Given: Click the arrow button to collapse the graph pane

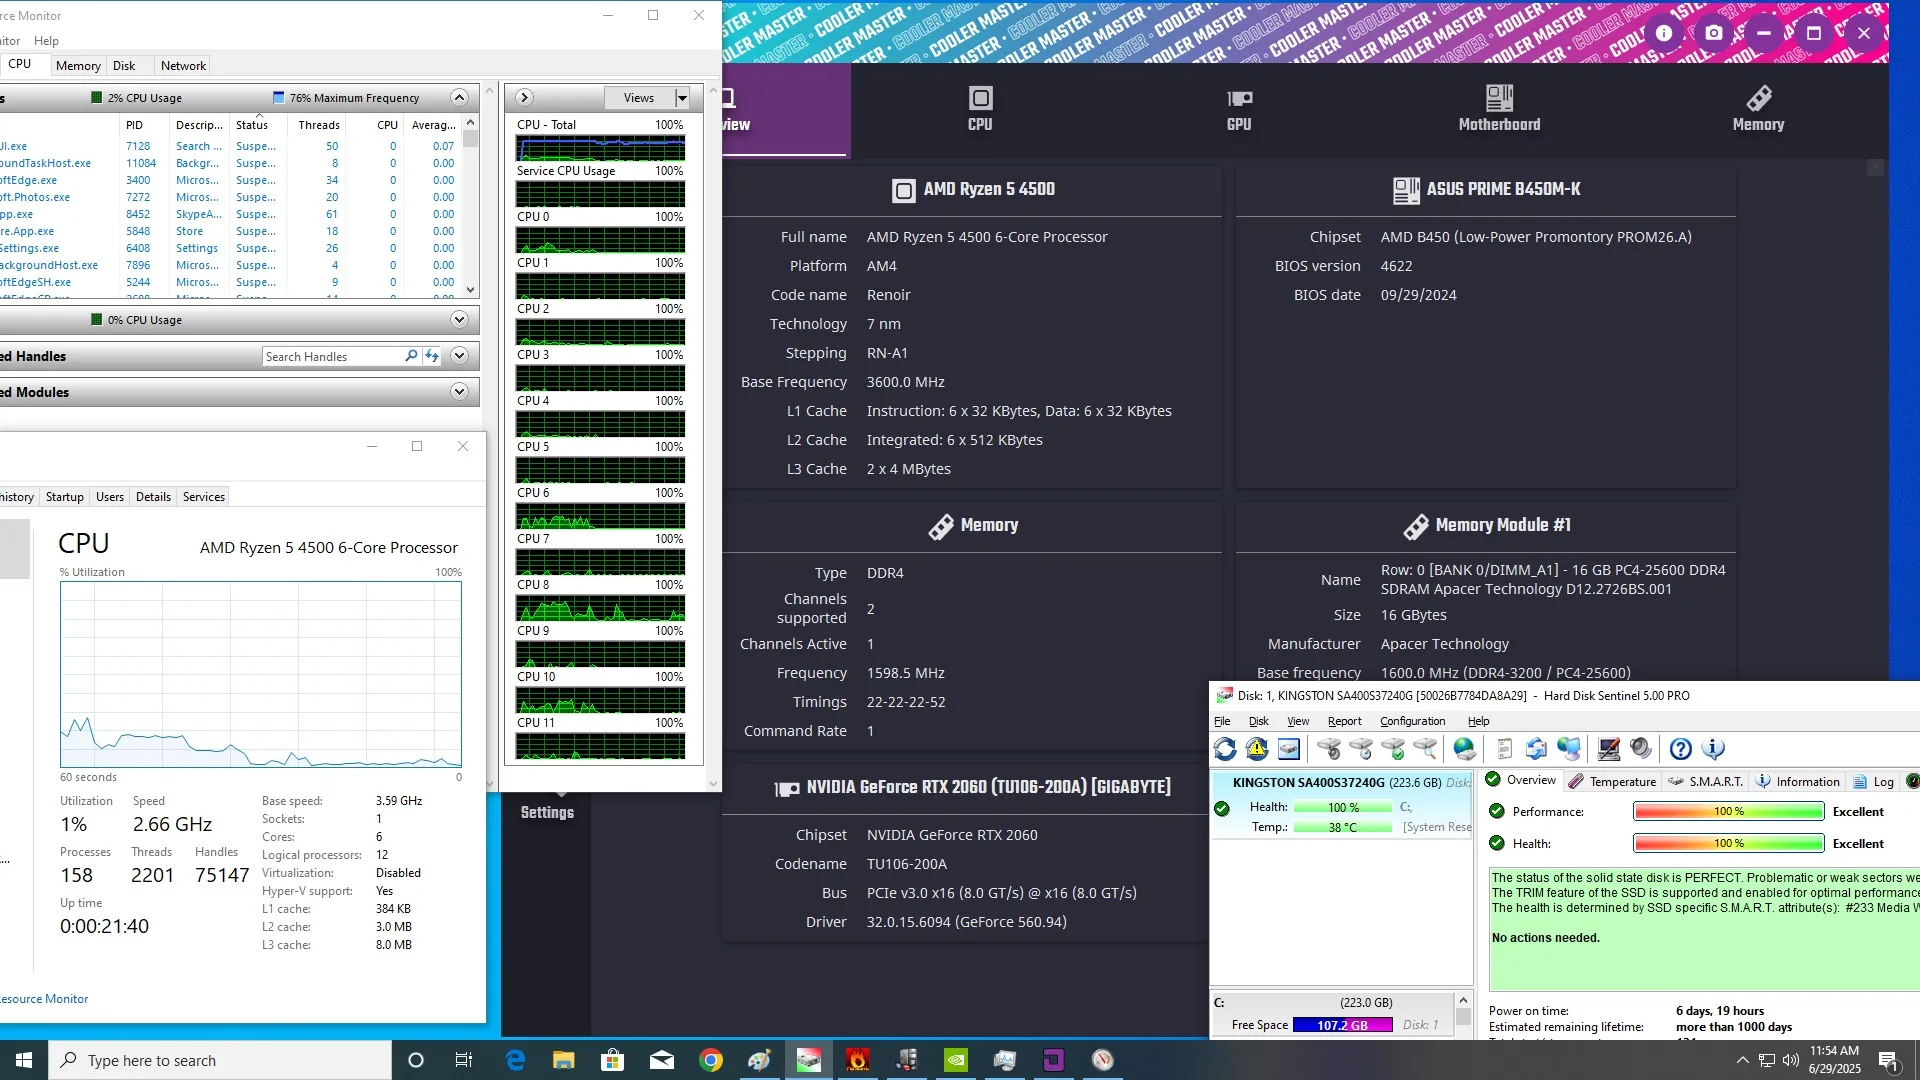Looking at the screenshot, I should [x=524, y=97].
